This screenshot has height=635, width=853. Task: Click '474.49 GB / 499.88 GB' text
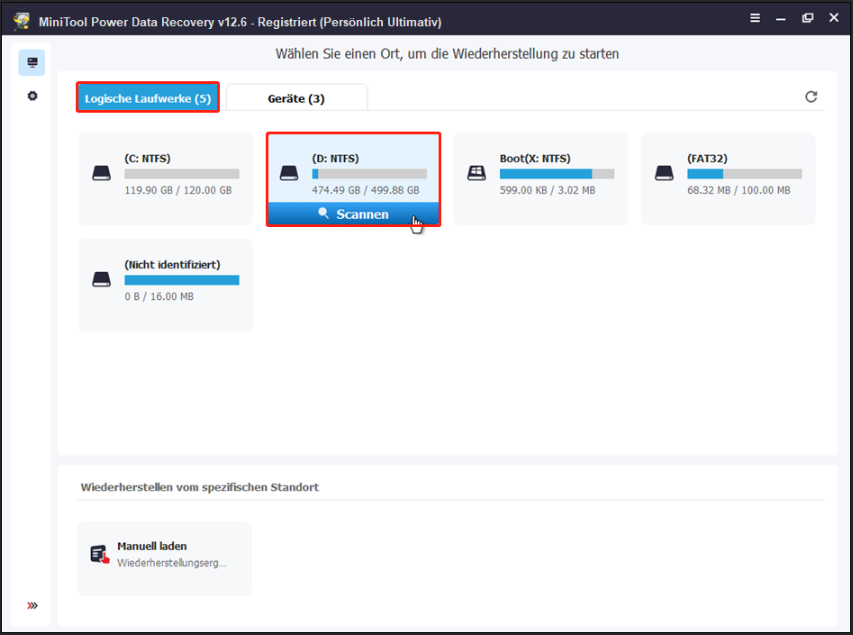(x=366, y=190)
